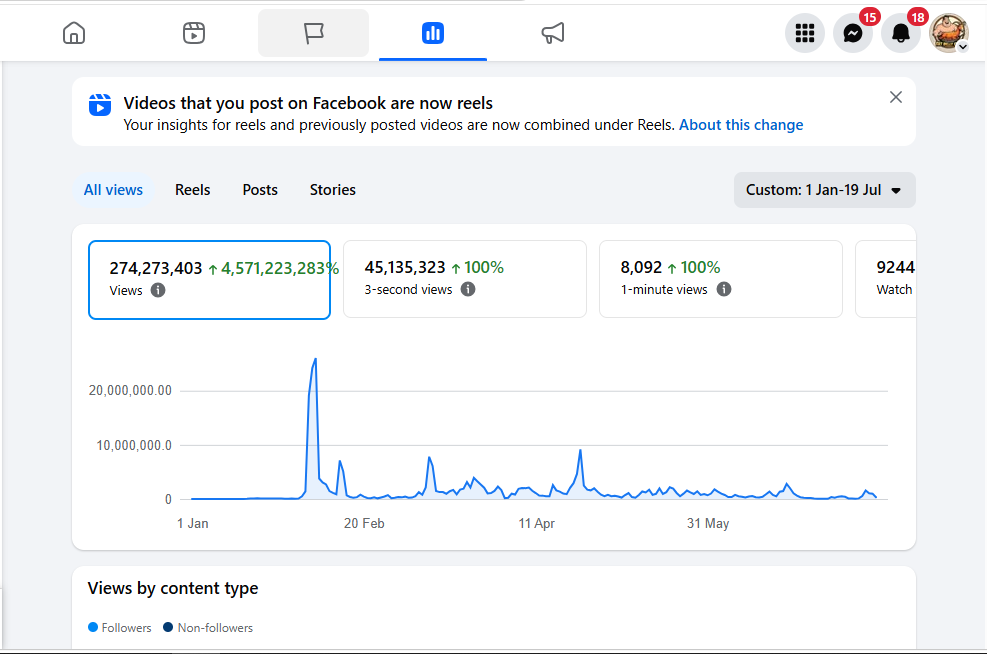This screenshot has height=654, width=987.
Task: Select the Views metric card
Action: click(210, 279)
